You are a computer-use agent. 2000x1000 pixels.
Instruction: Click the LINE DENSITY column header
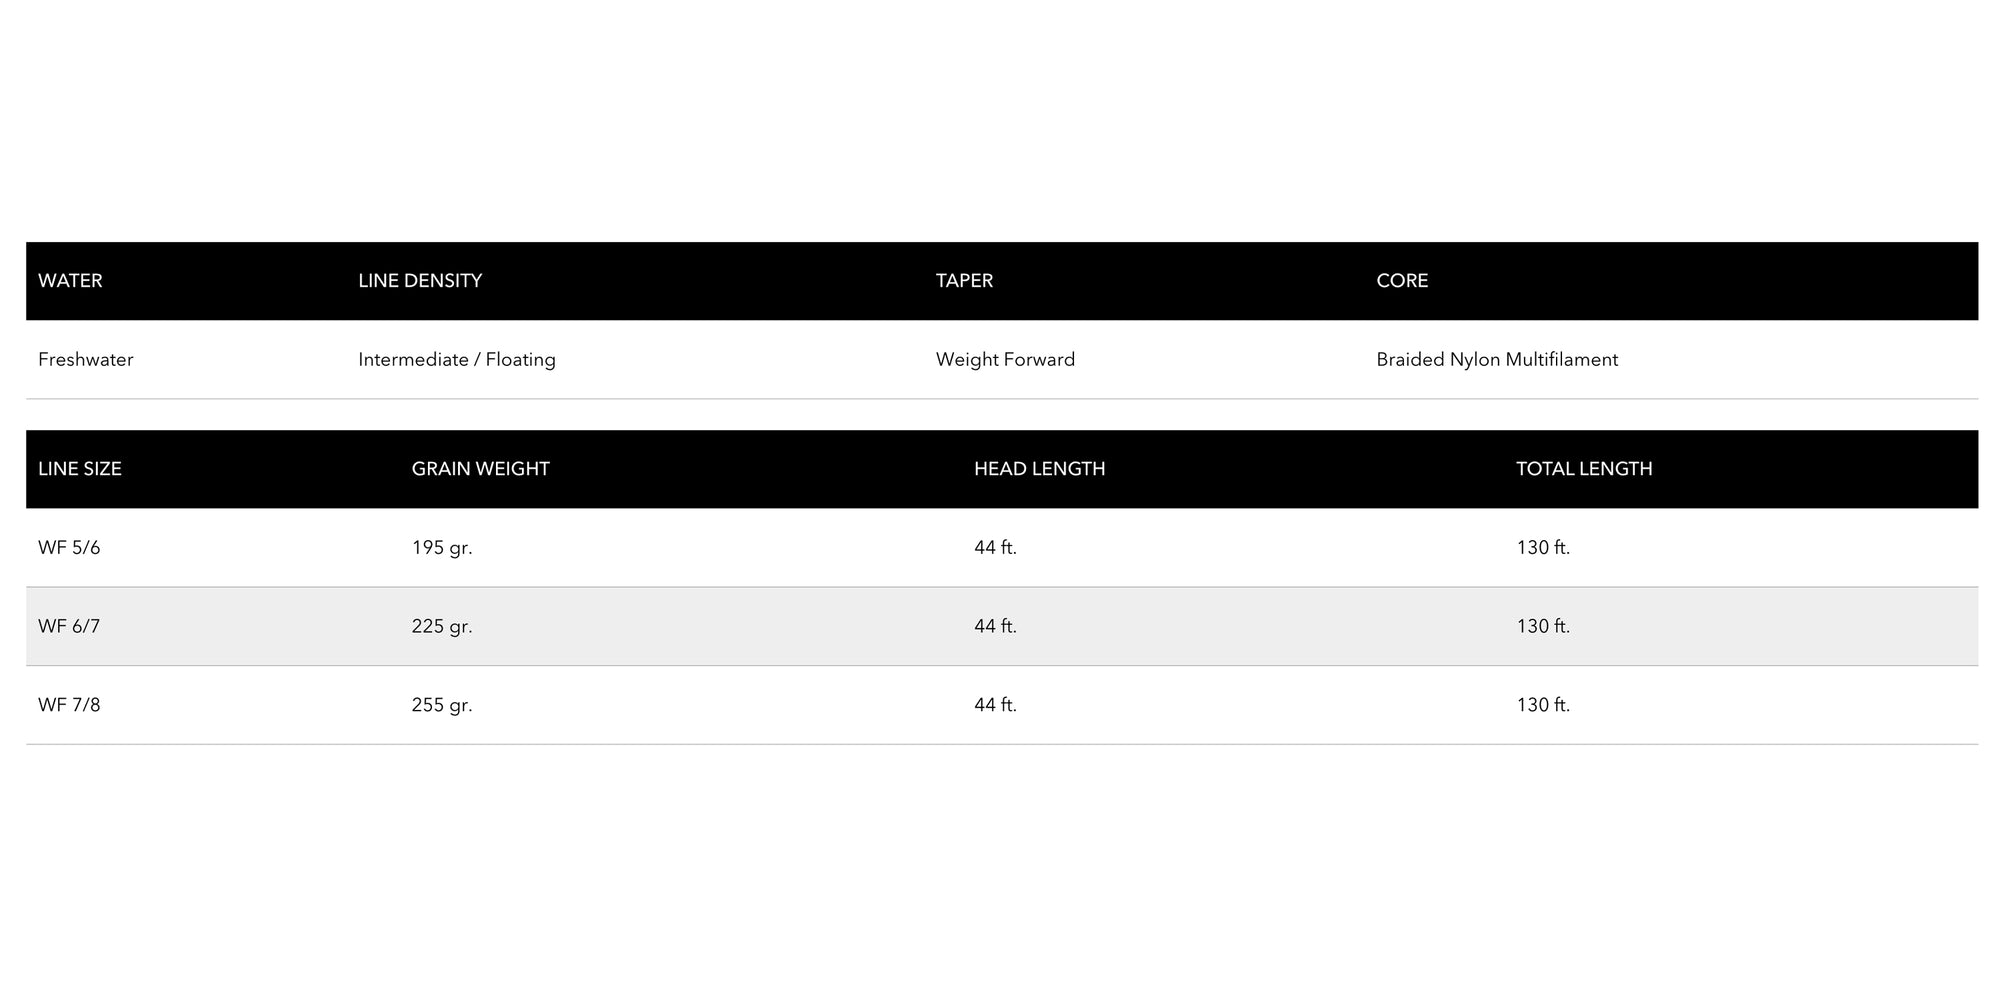click(420, 281)
